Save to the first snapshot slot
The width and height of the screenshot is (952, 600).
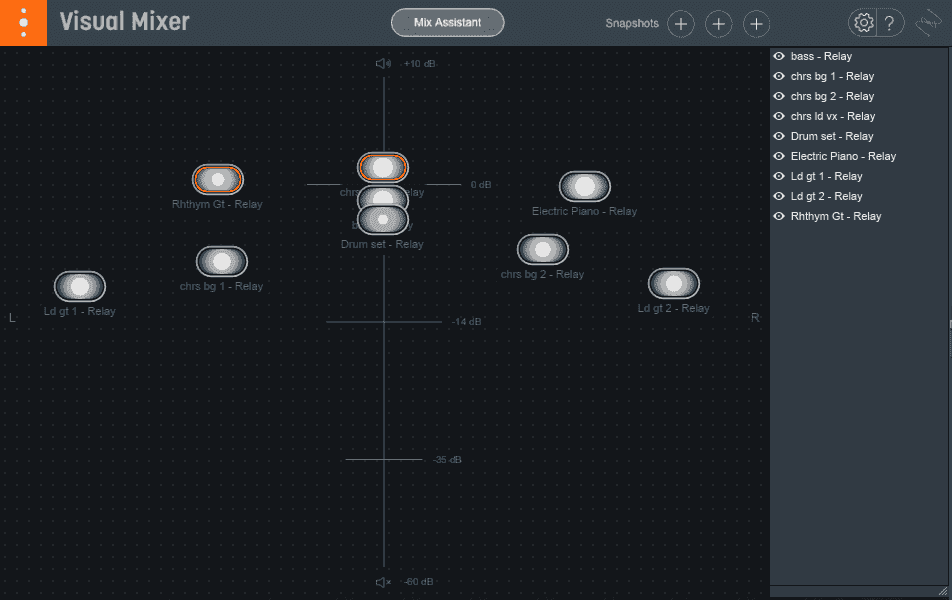681,24
